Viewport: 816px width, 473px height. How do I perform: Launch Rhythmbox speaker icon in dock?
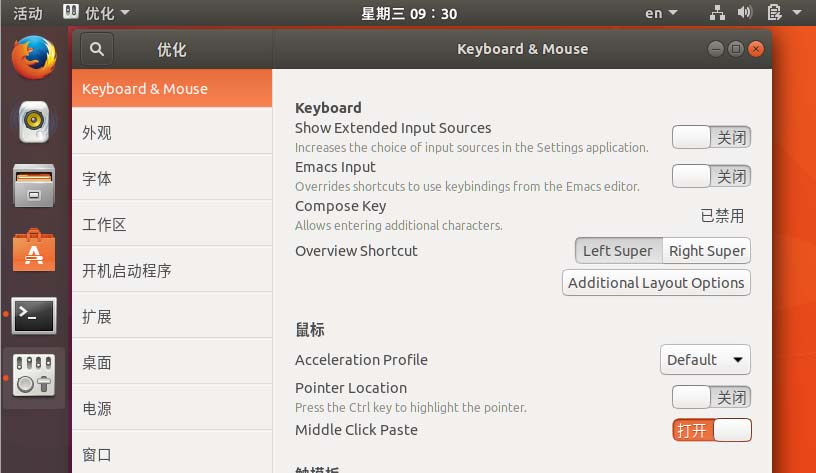[x=34, y=122]
